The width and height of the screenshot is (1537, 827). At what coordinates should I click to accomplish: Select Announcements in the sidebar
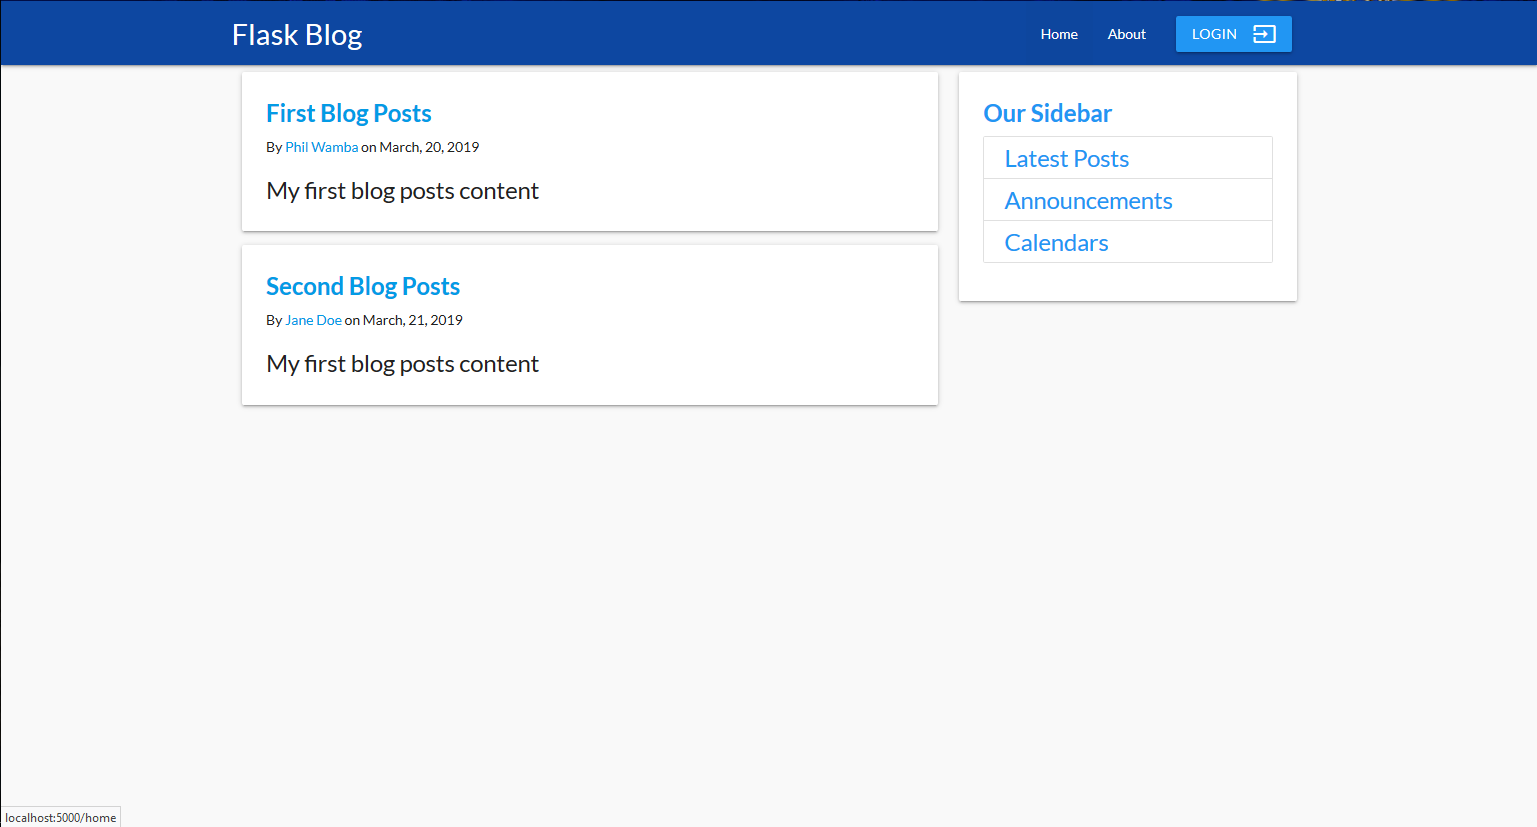pos(1128,200)
